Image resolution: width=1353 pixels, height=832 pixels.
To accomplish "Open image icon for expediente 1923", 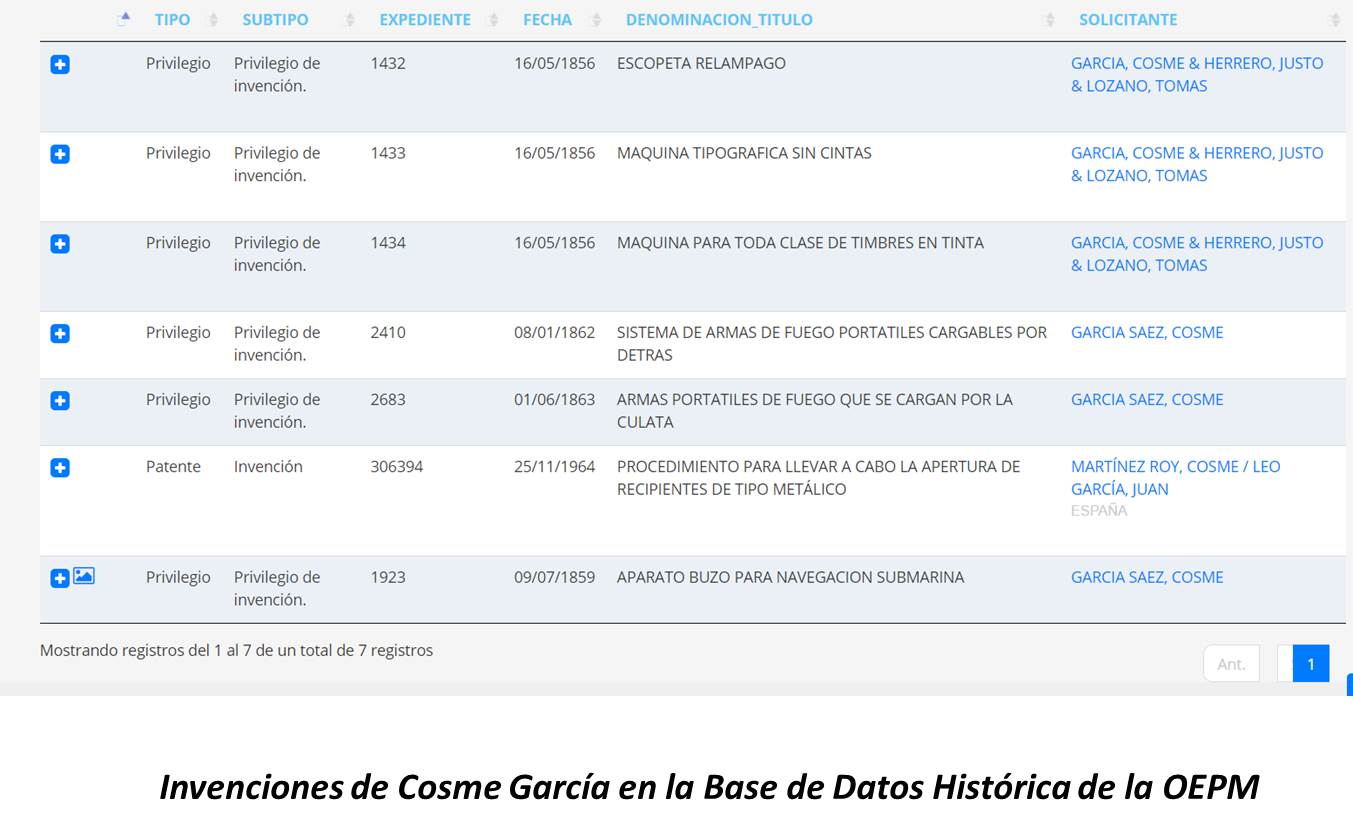I will 84,577.
